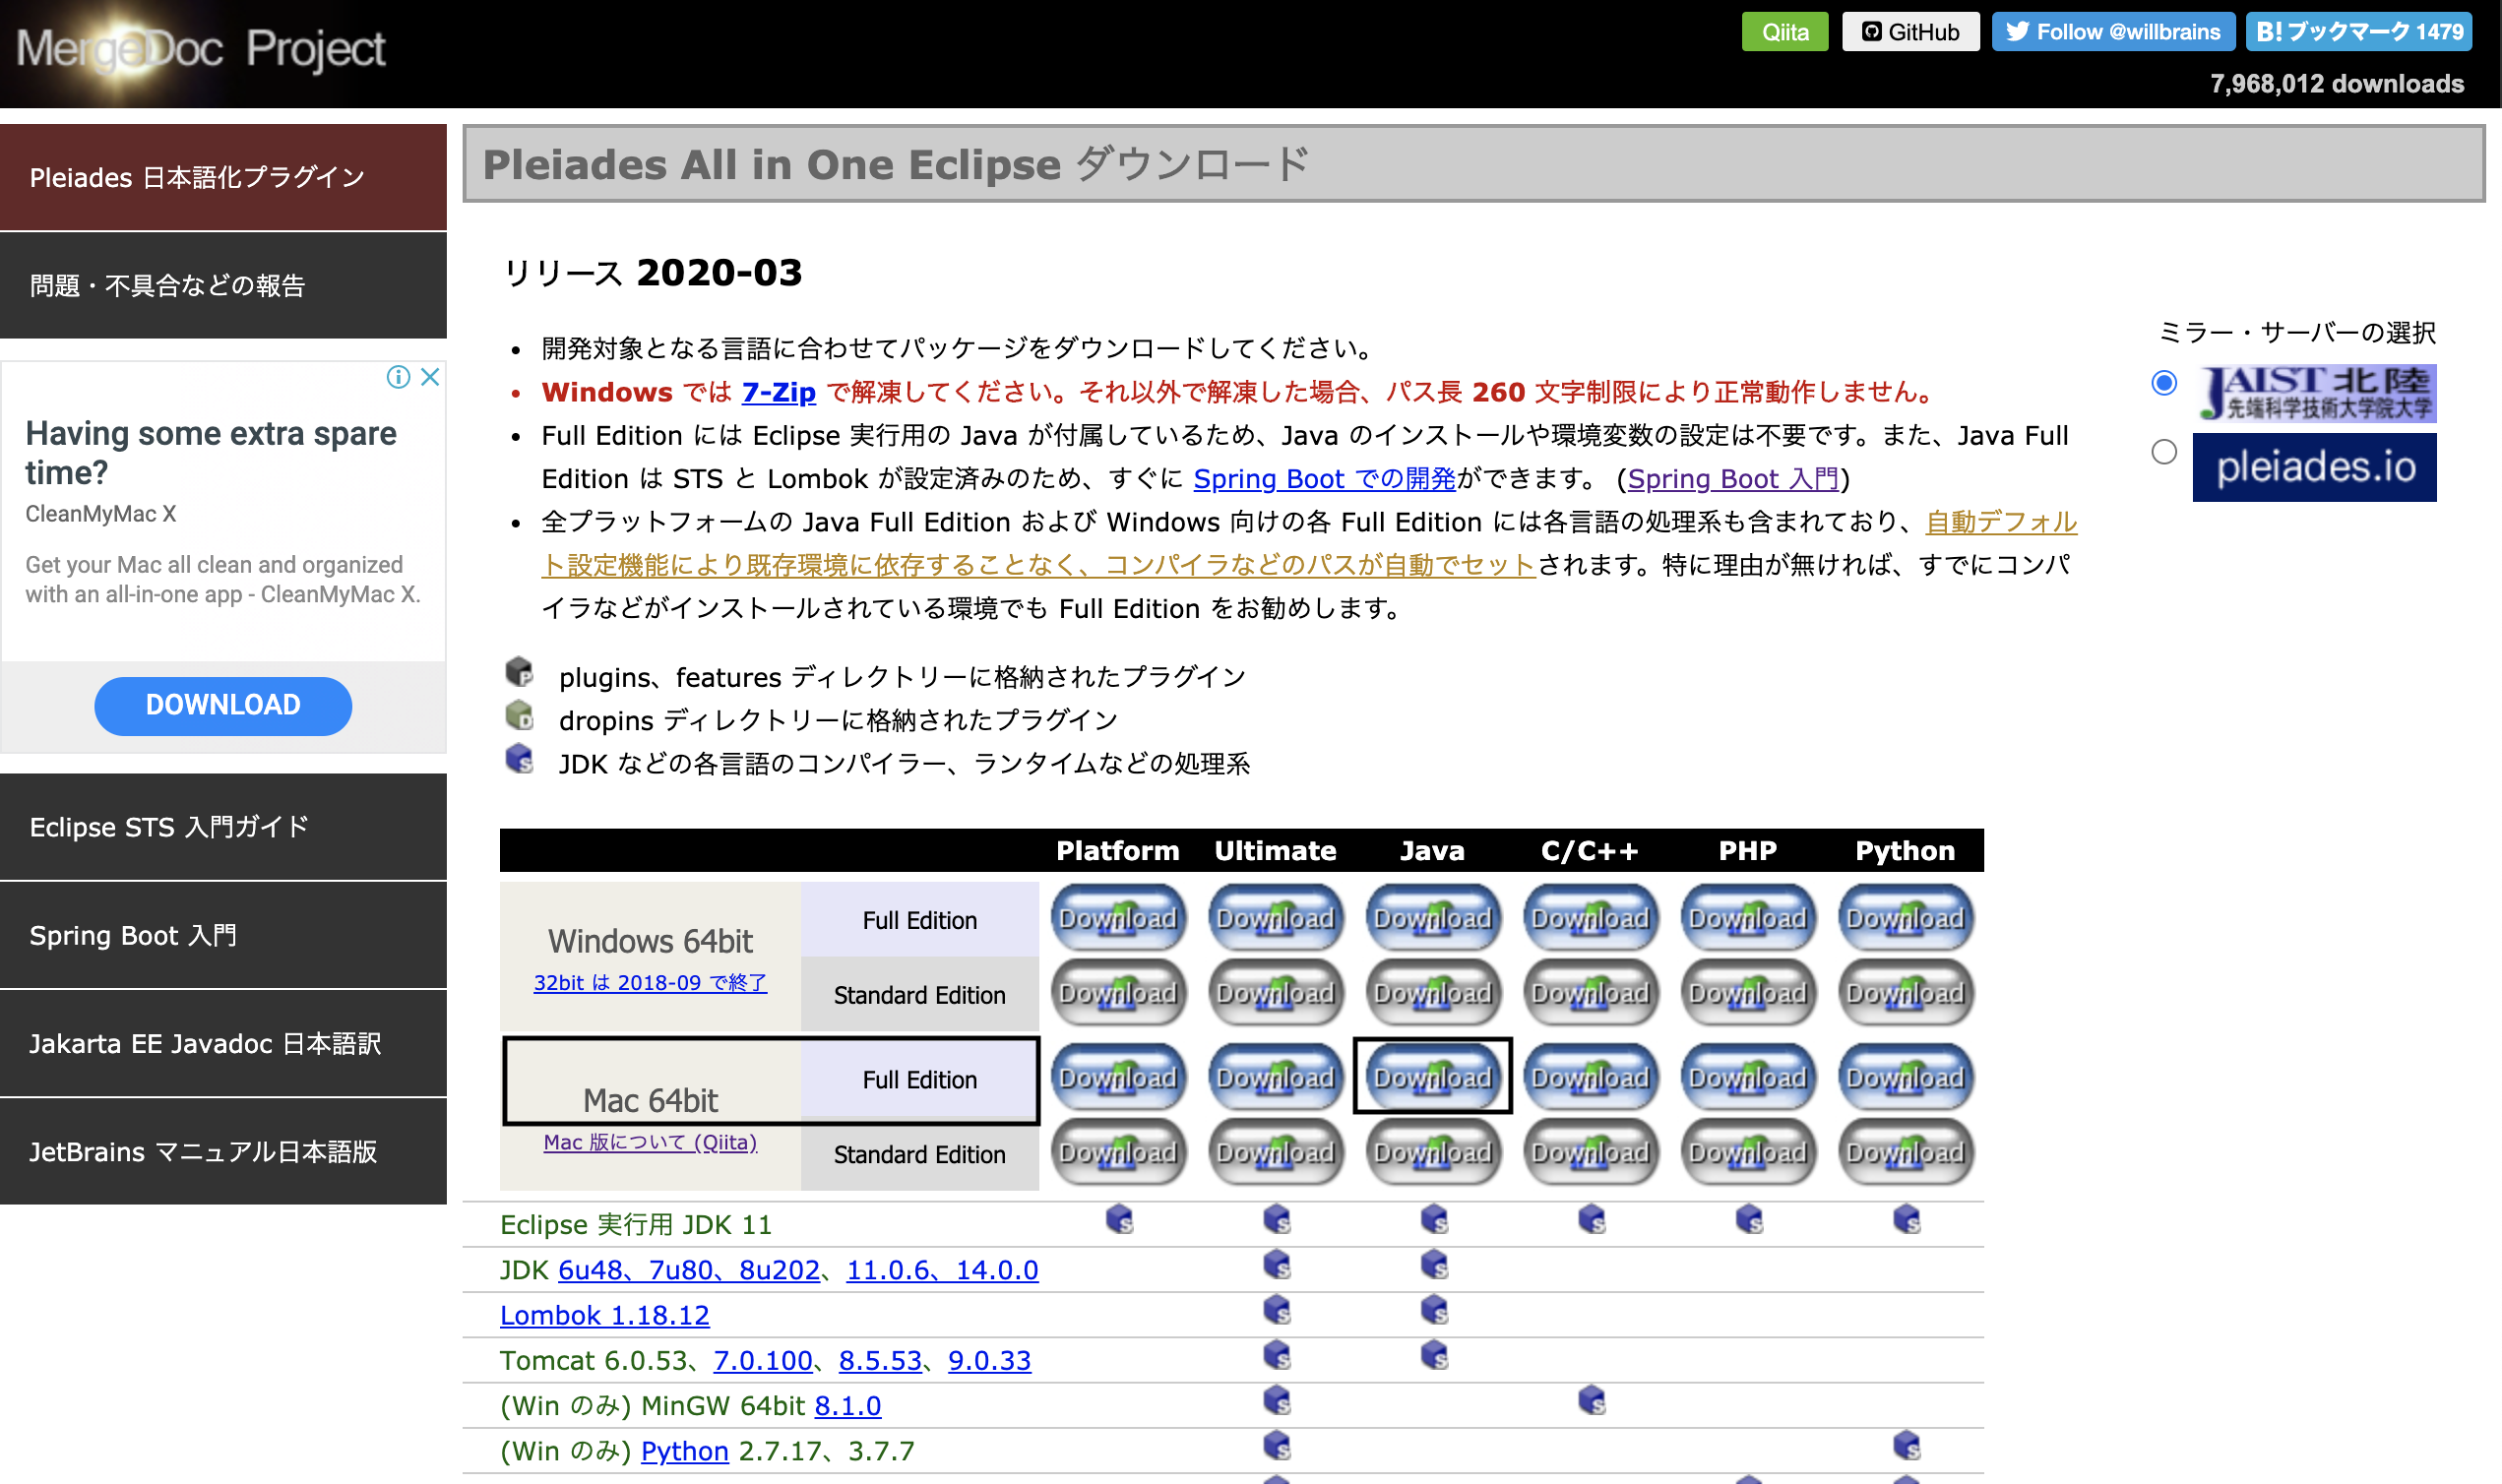Image resolution: width=2502 pixels, height=1484 pixels.
Task: Open the Tomcat 8.5.53 link
Action: click(880, 1361)
